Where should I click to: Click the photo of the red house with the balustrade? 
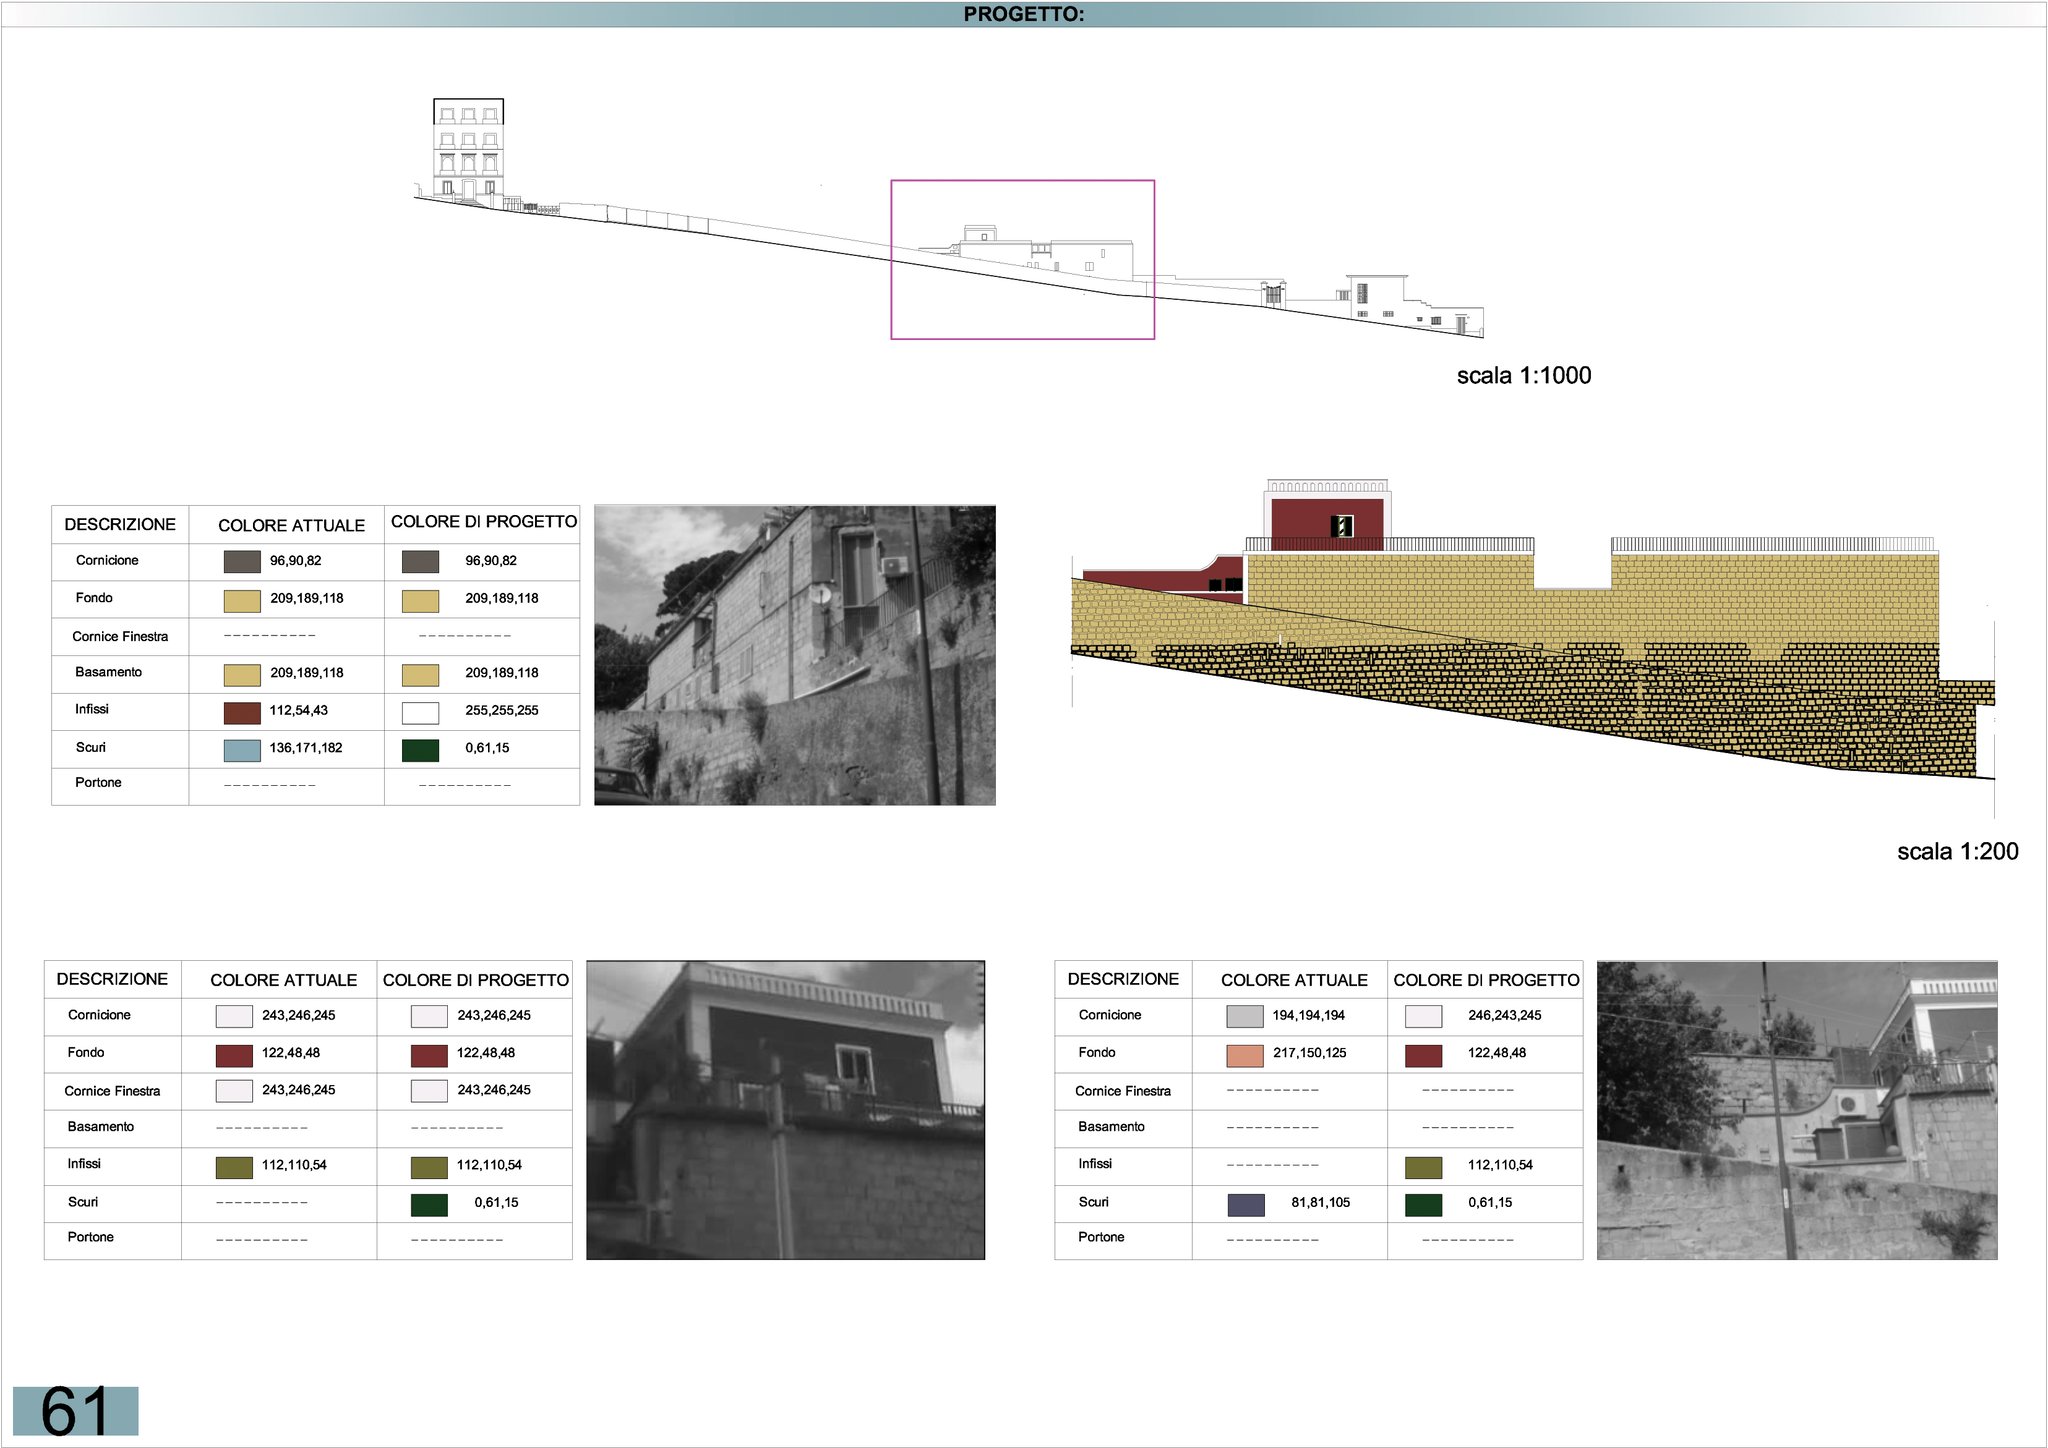pos(785,1110)
